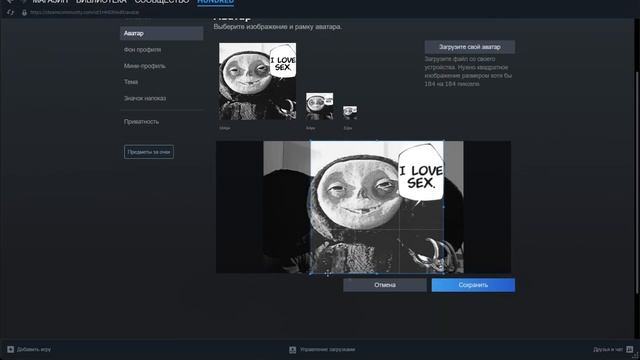Open the friends and chat icon
This screenshot has width=640, height=360.
[629, 349]
